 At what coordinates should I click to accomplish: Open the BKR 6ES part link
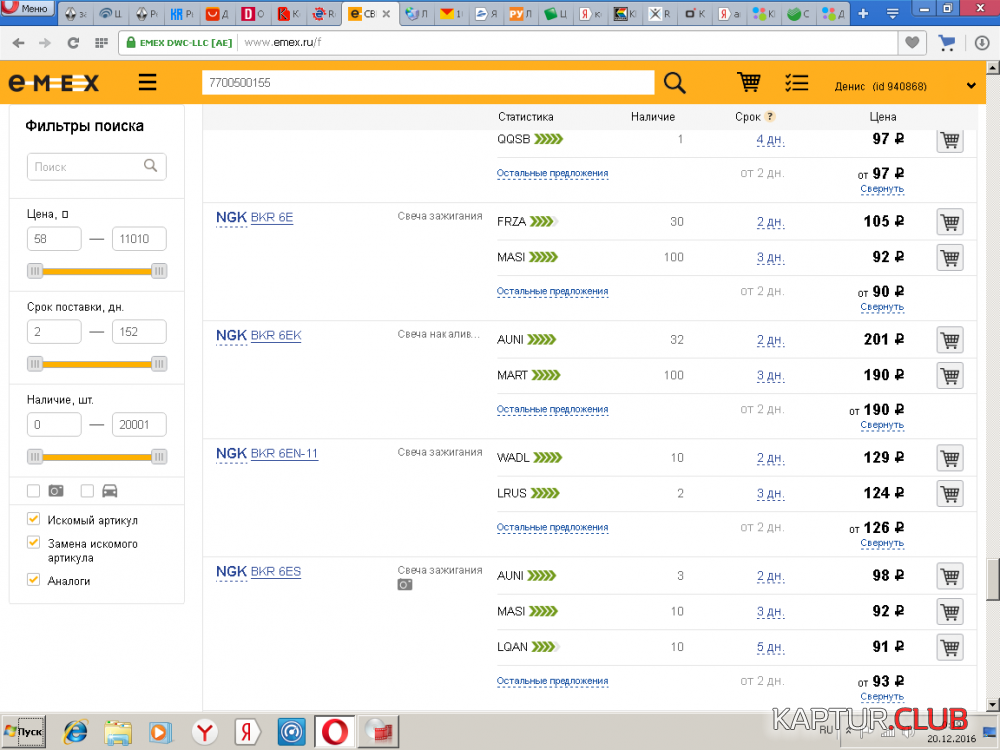click(x=276, y=572)
